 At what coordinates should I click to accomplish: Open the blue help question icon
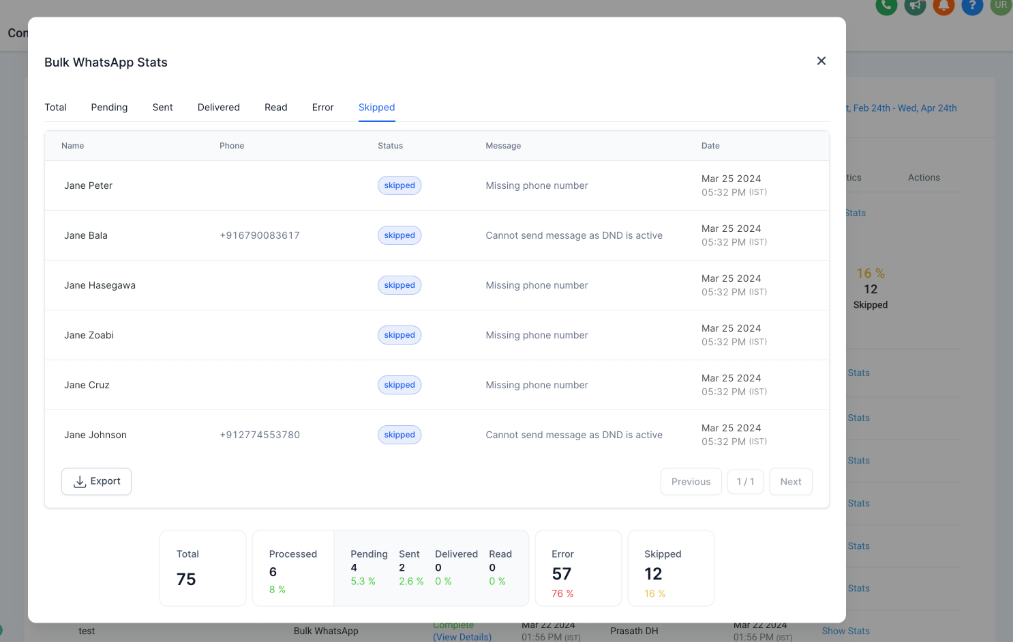click(x=972, y=6)
